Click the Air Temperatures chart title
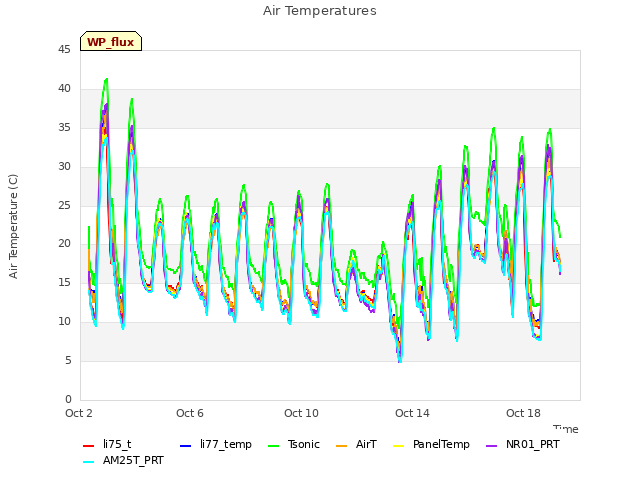 (x=320, y=11)
